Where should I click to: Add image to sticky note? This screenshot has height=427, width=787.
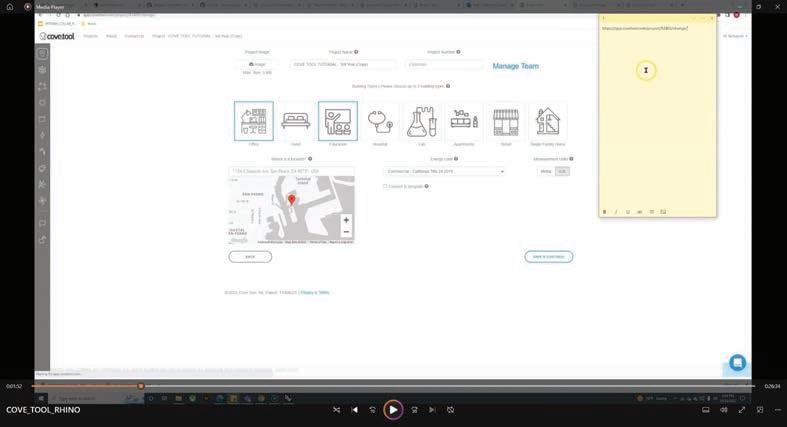pyautogui.click(x=663, y=212)
